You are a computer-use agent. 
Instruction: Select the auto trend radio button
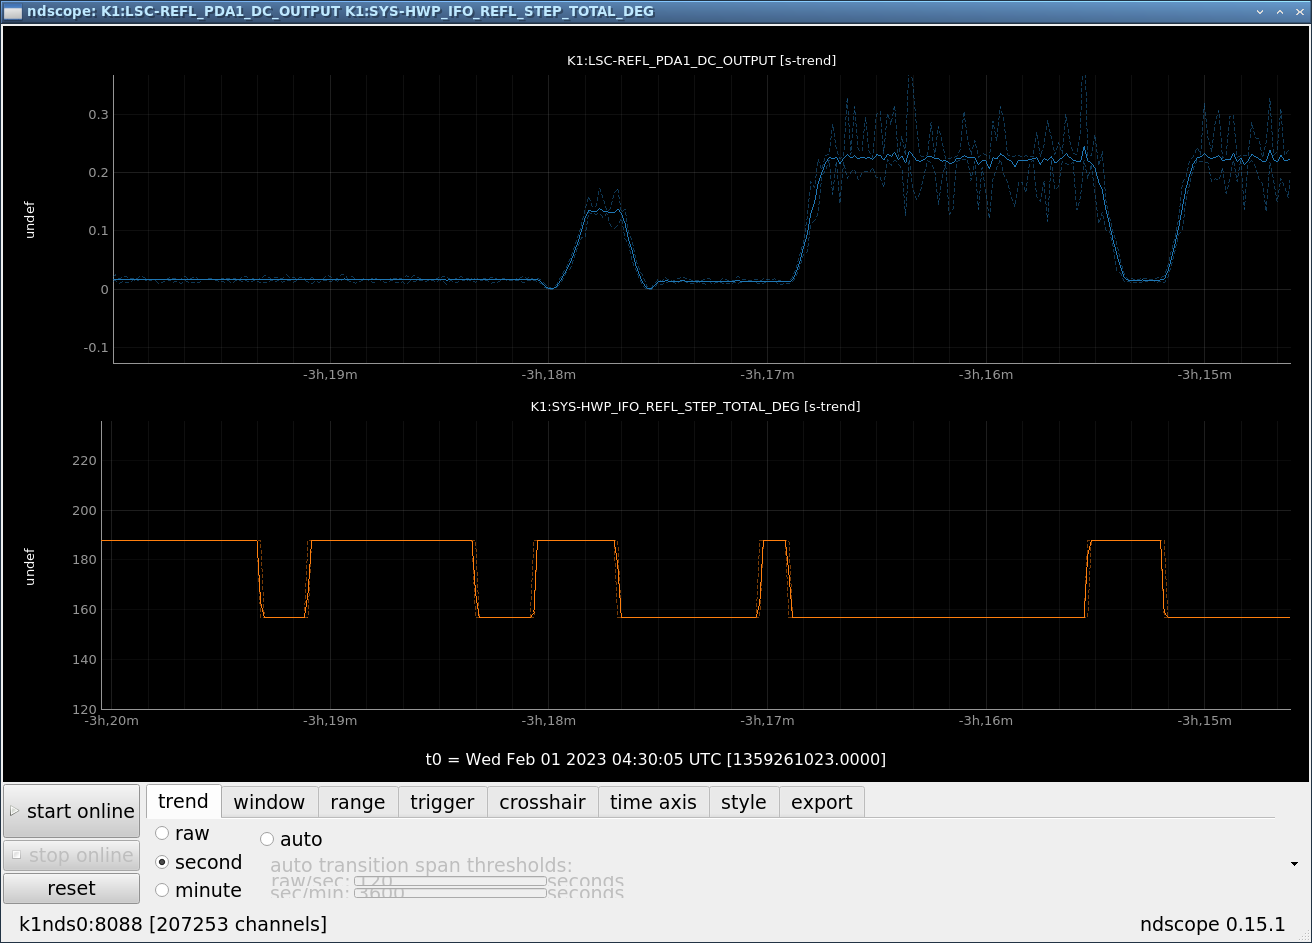pyautogui.click(x=267, y=839)
